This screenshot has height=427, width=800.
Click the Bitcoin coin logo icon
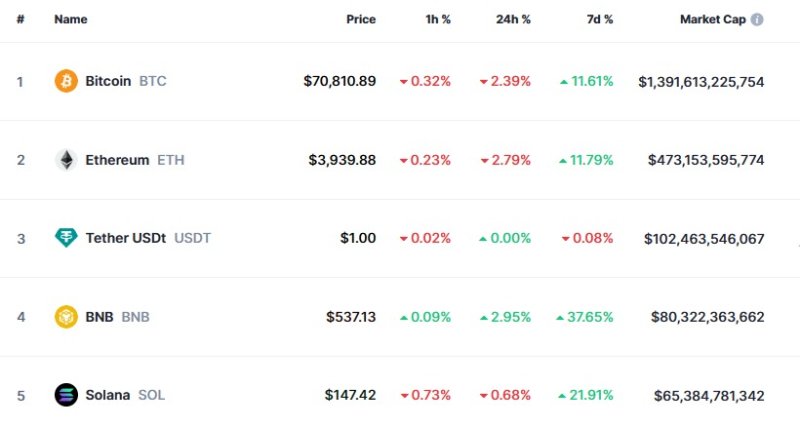66,81
